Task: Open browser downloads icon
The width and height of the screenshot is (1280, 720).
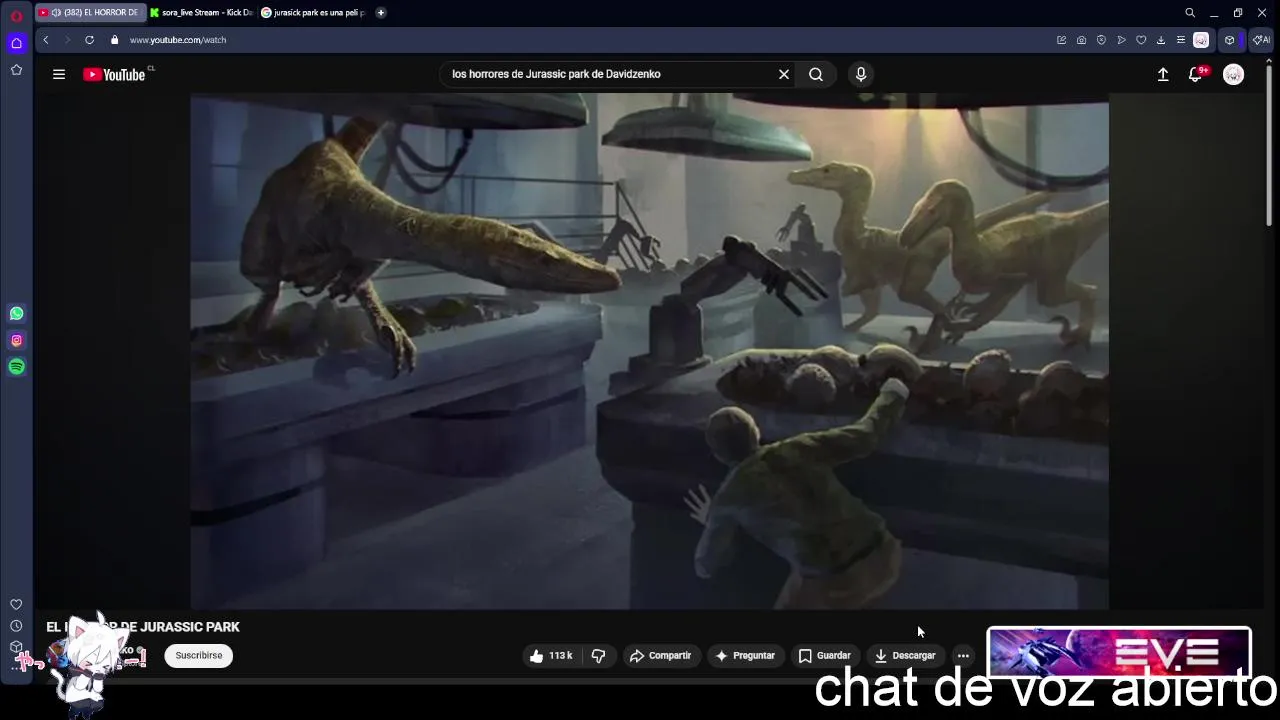Action: click(x=1161, y=40)
